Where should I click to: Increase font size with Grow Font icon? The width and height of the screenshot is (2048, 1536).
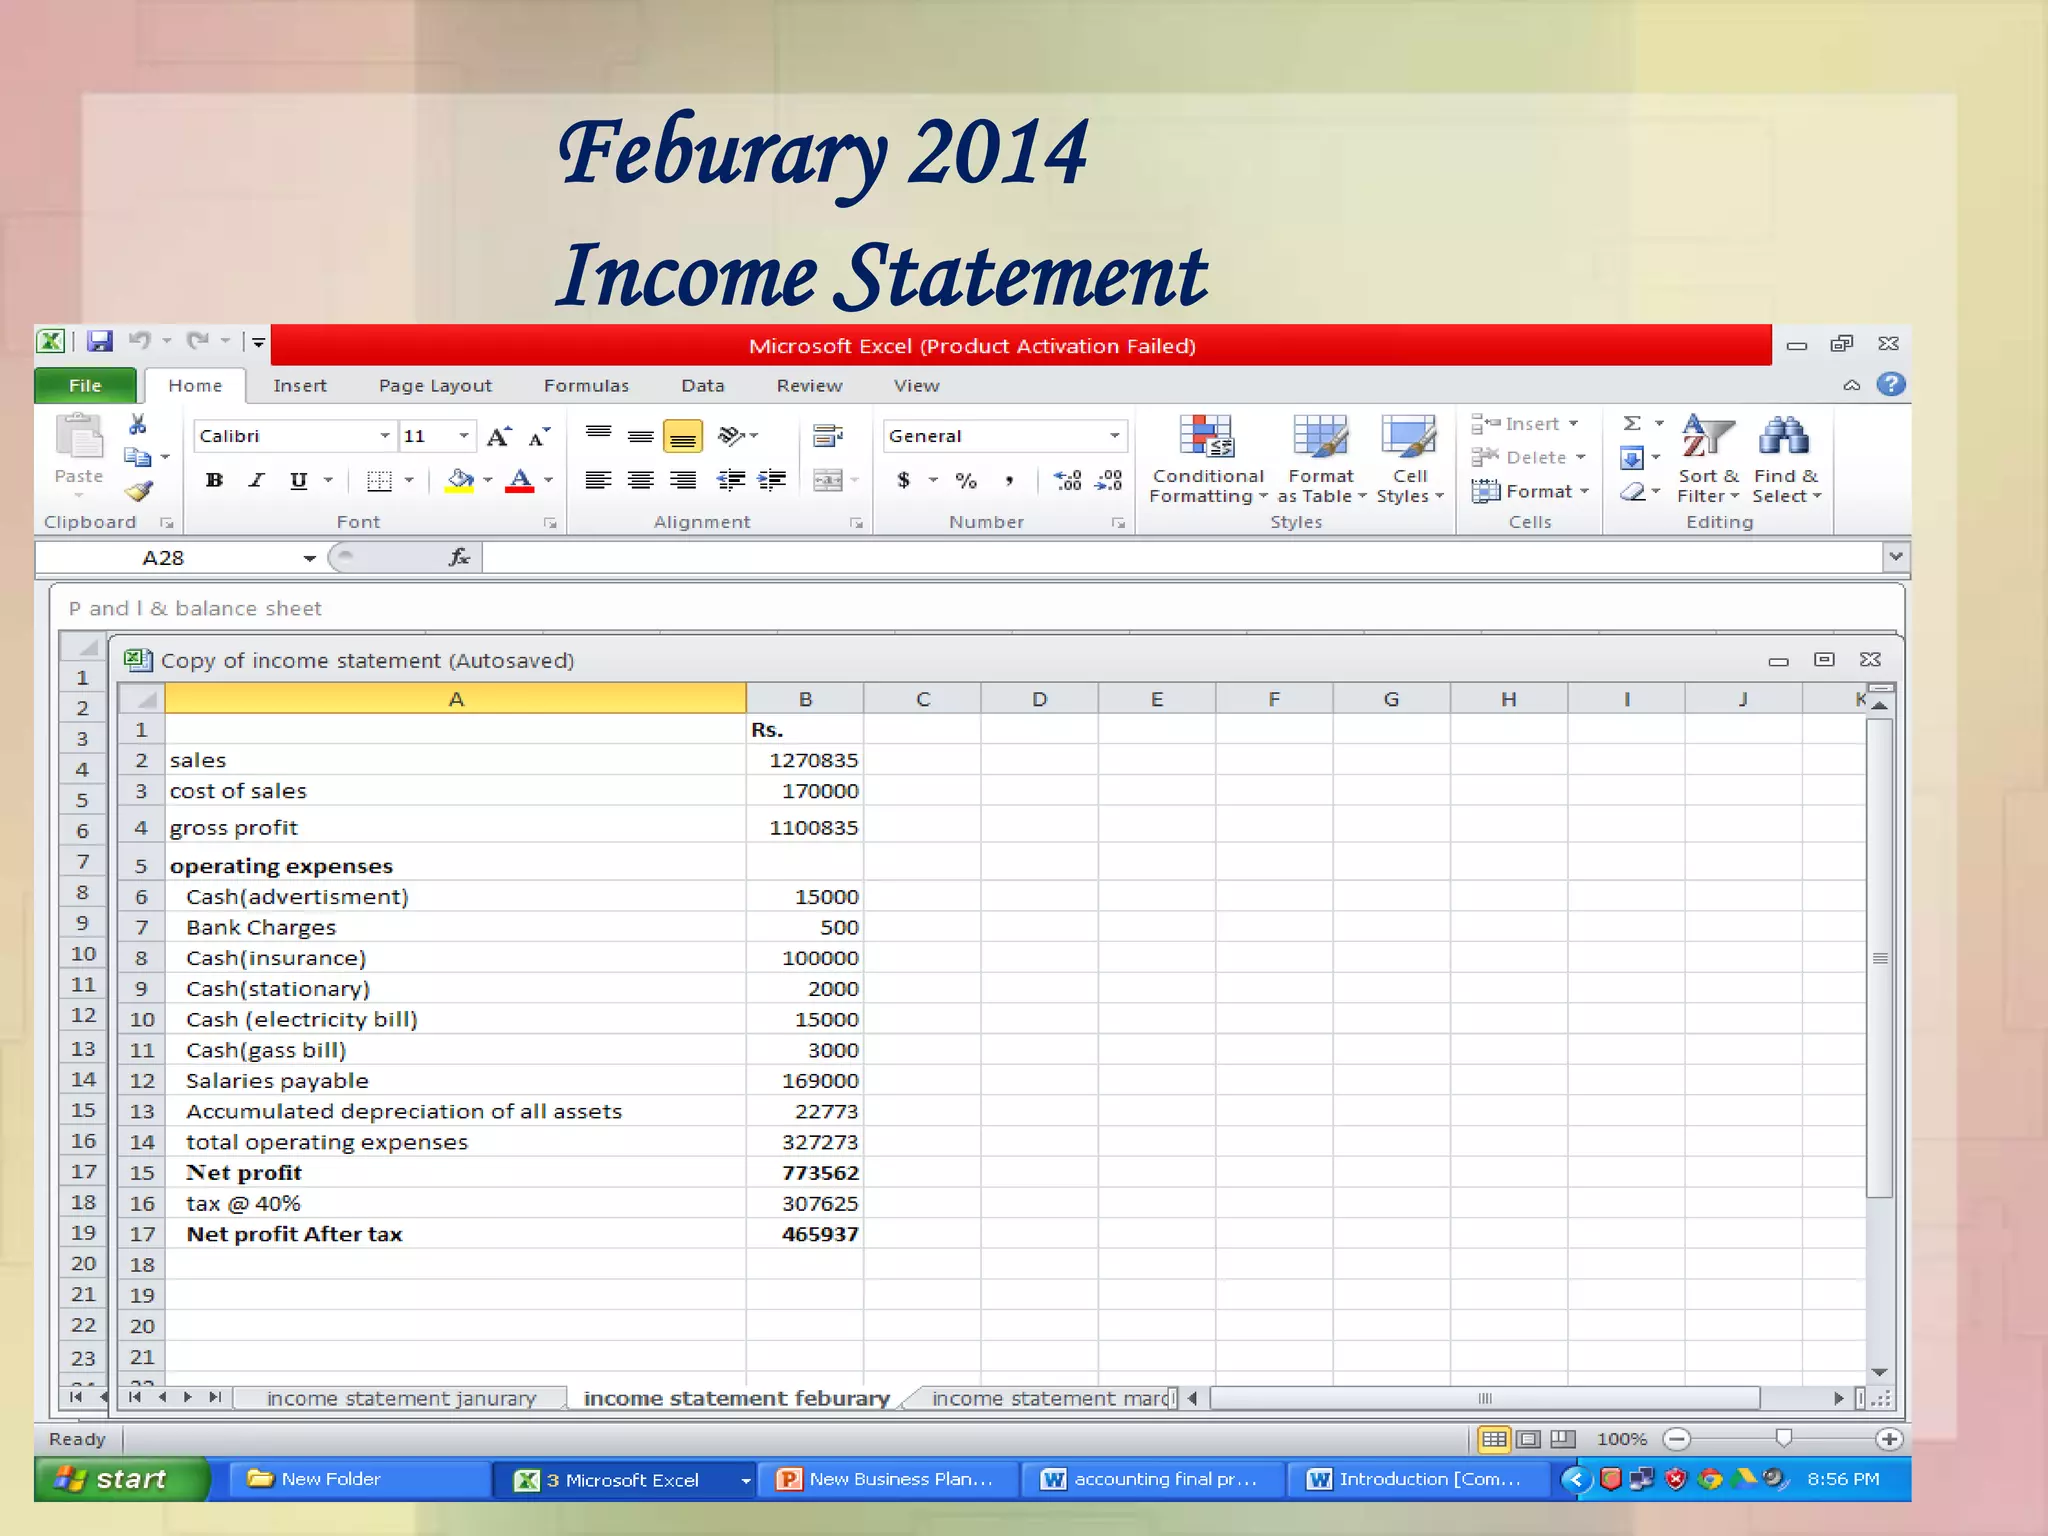coord(499,437)
